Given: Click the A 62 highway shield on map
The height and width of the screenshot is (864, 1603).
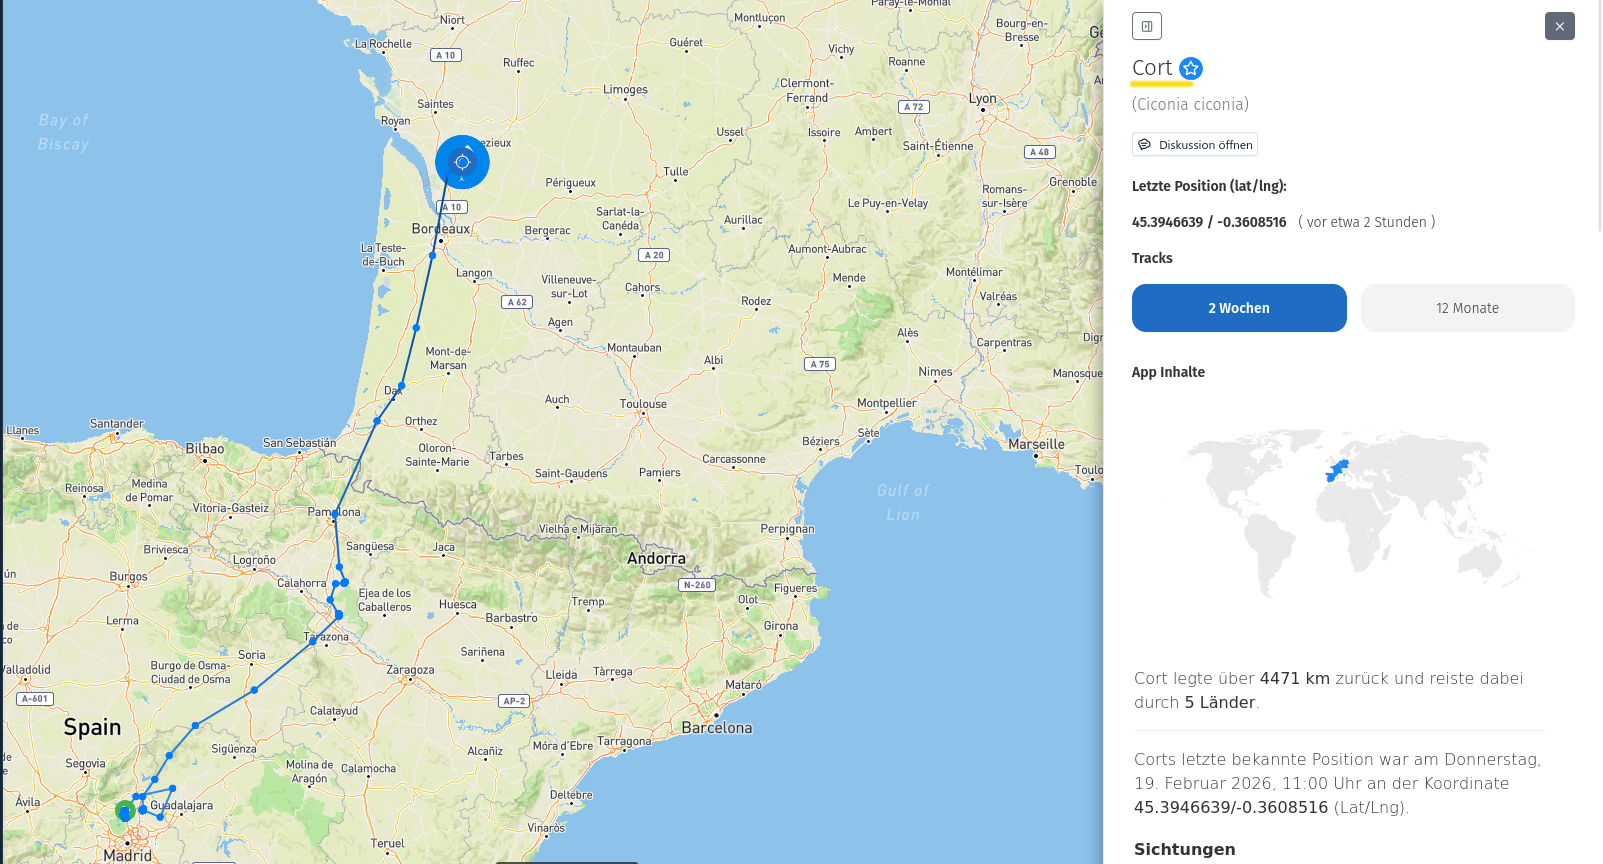Looking at the screenshot, I should coord(516,302).
